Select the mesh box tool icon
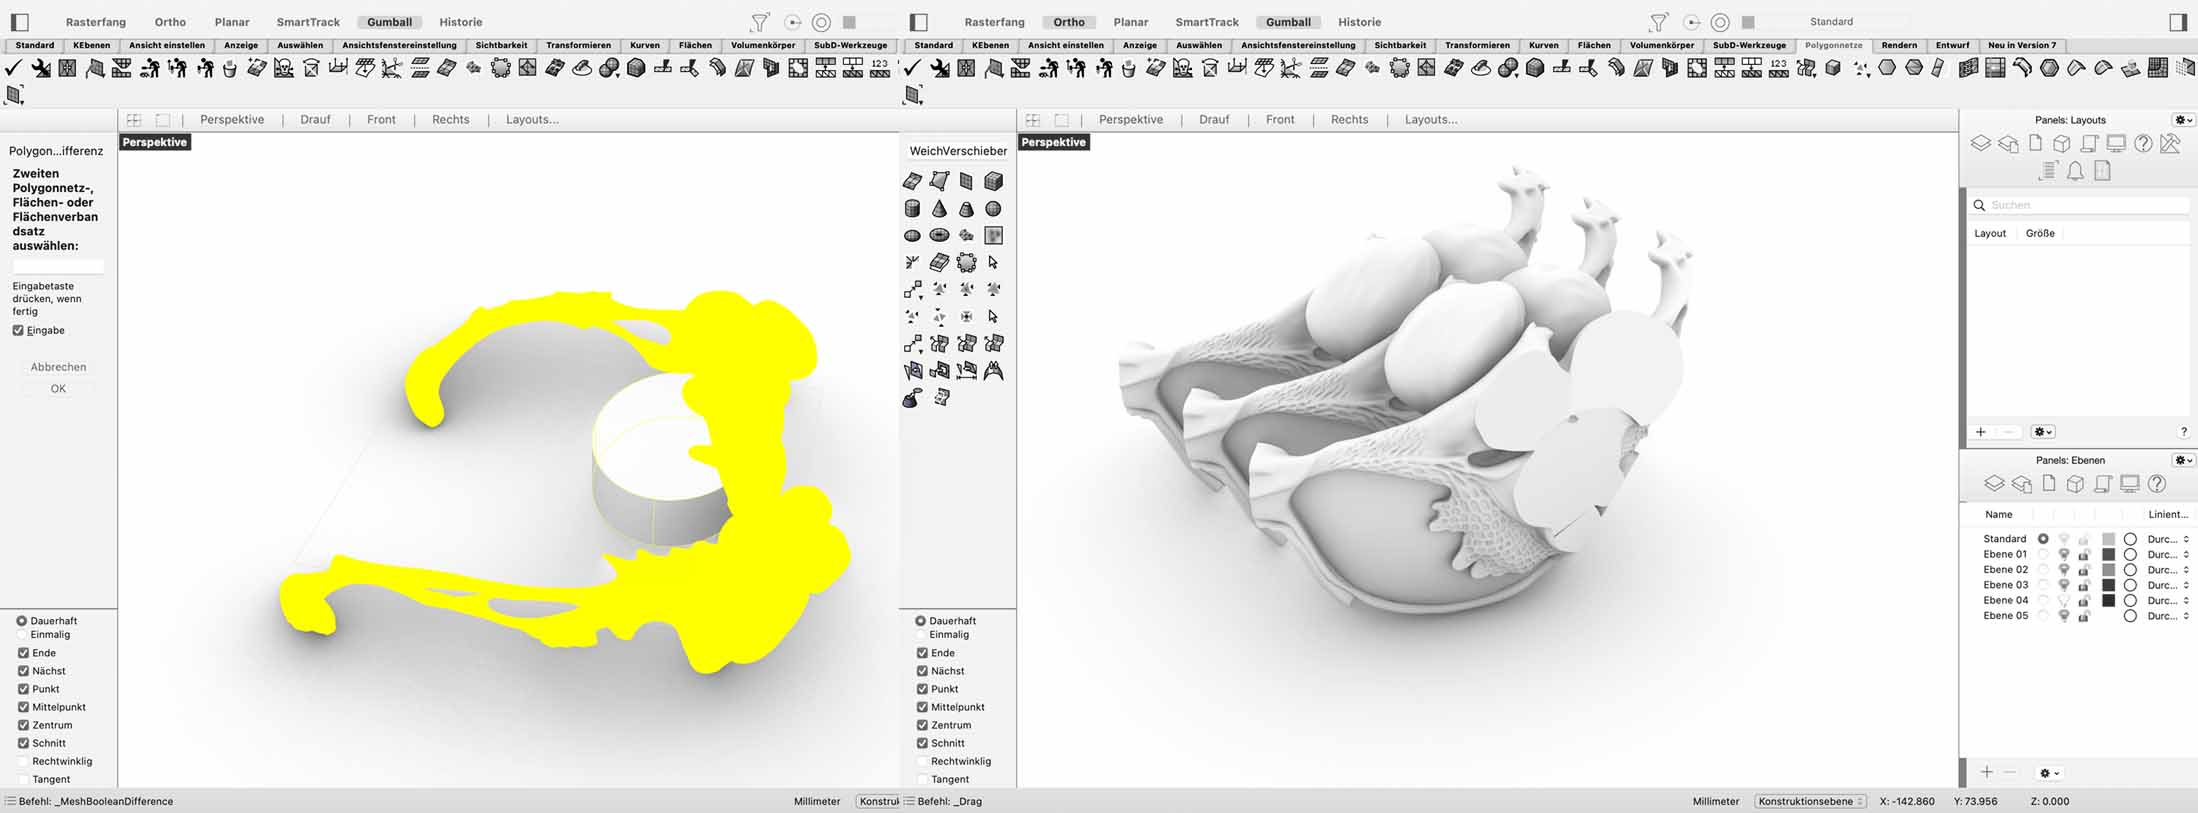 click(993, 181)
